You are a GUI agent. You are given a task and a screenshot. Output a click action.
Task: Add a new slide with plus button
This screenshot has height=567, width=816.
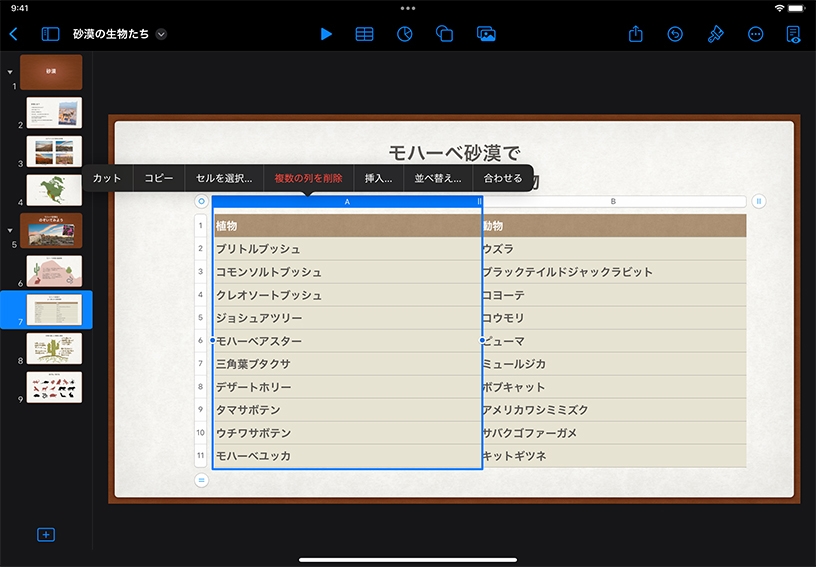pos(46,535)
